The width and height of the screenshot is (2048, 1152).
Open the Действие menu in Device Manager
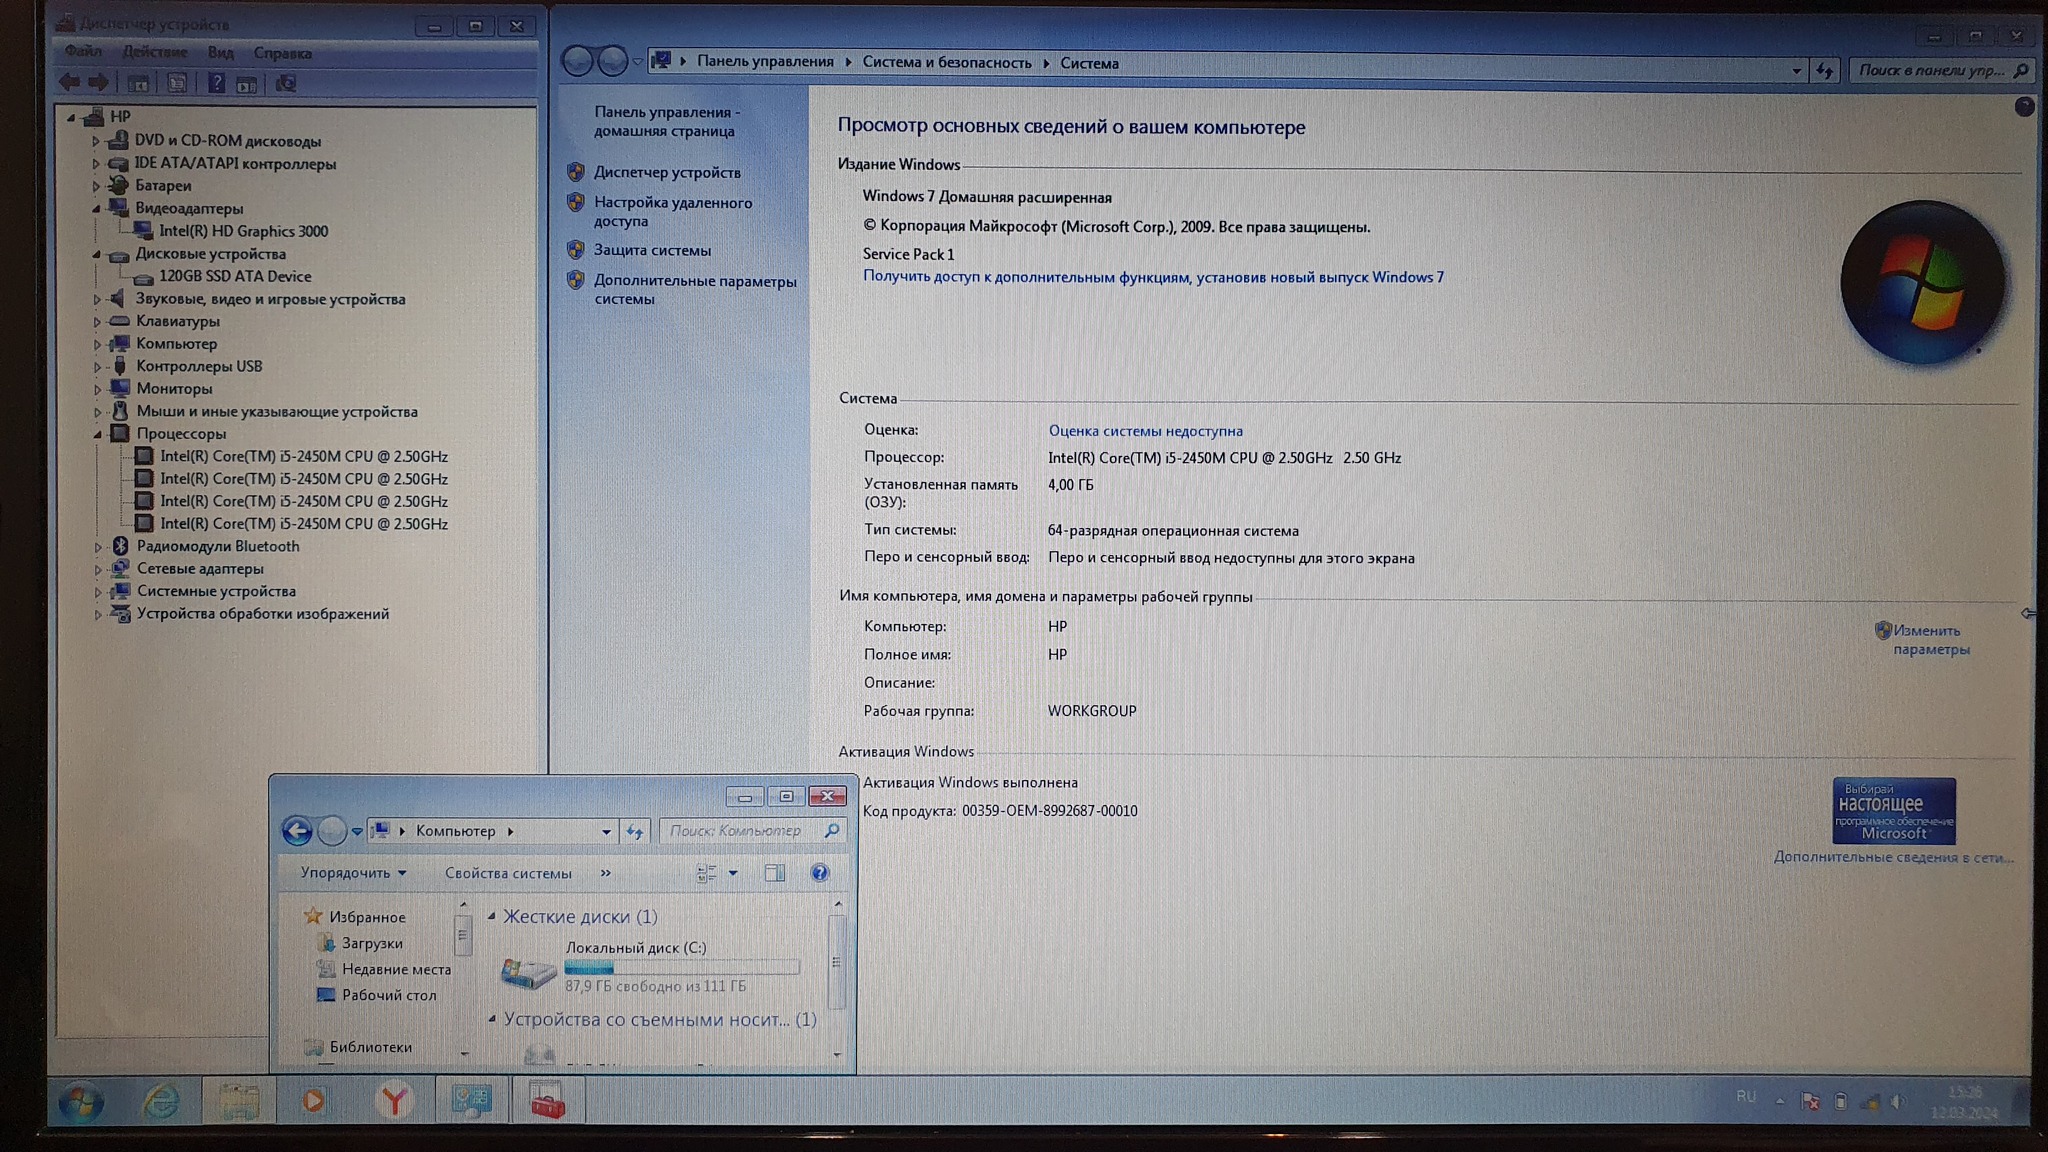click(x=155, y=52)
